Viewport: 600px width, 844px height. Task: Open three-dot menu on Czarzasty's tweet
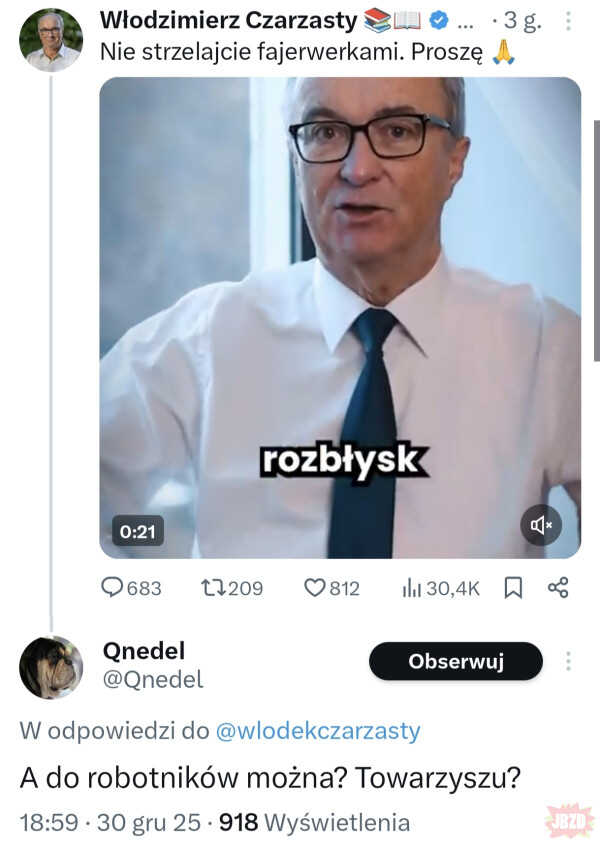click(x=569, y=21)
